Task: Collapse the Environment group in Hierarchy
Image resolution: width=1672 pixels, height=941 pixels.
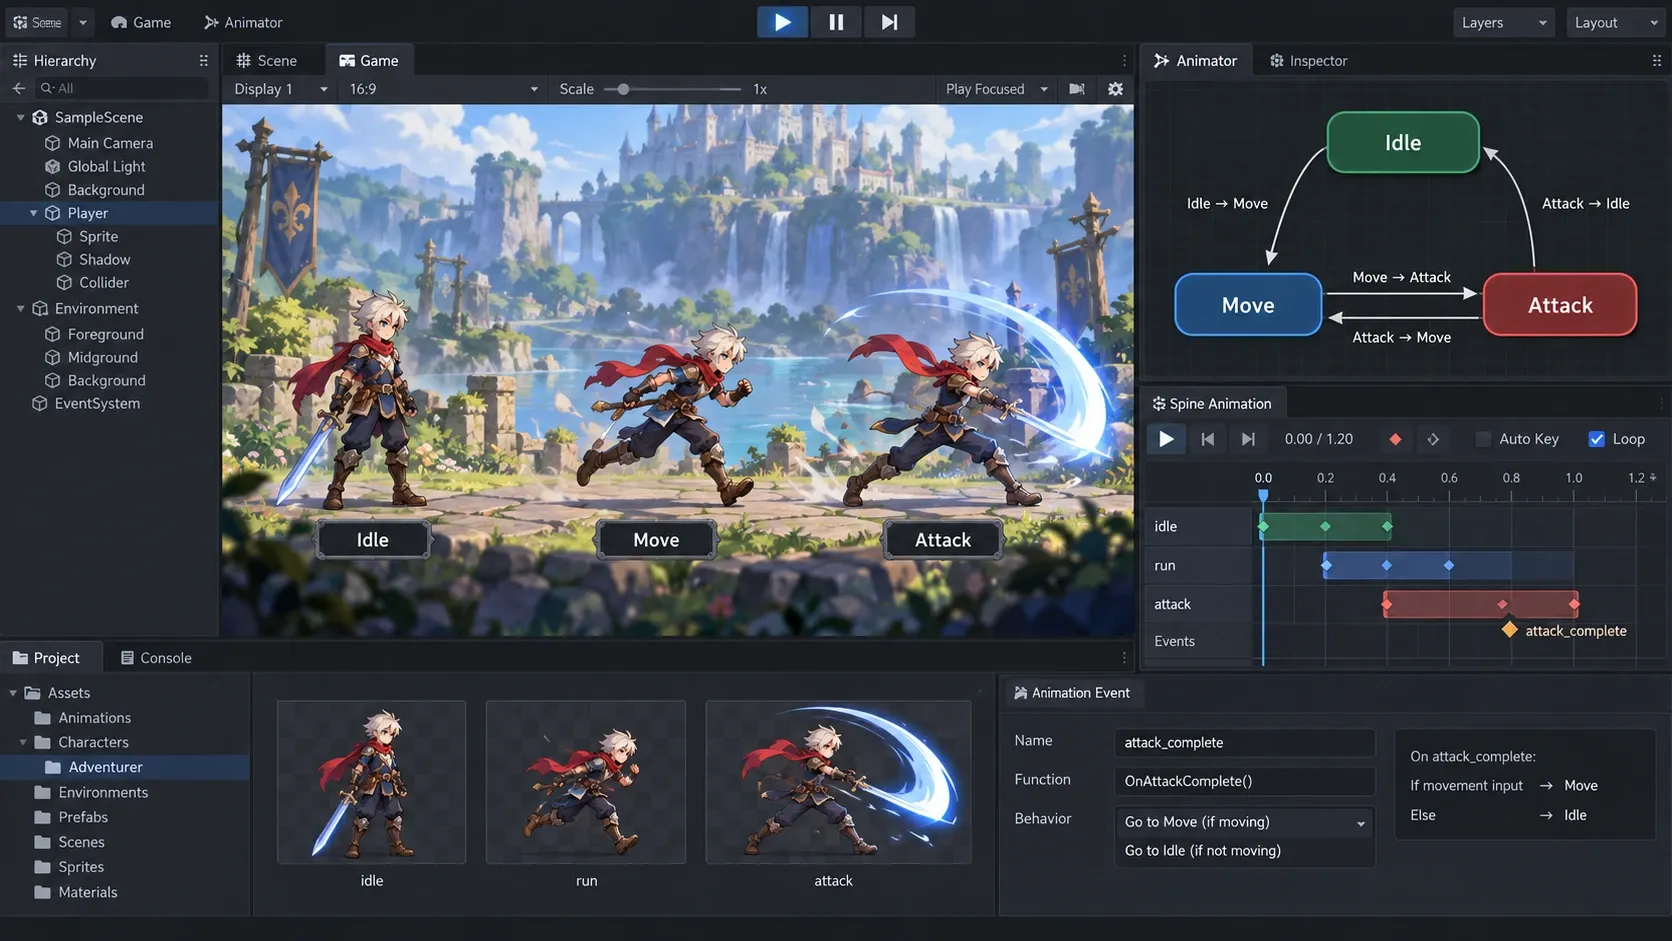Action: point(20,308)
